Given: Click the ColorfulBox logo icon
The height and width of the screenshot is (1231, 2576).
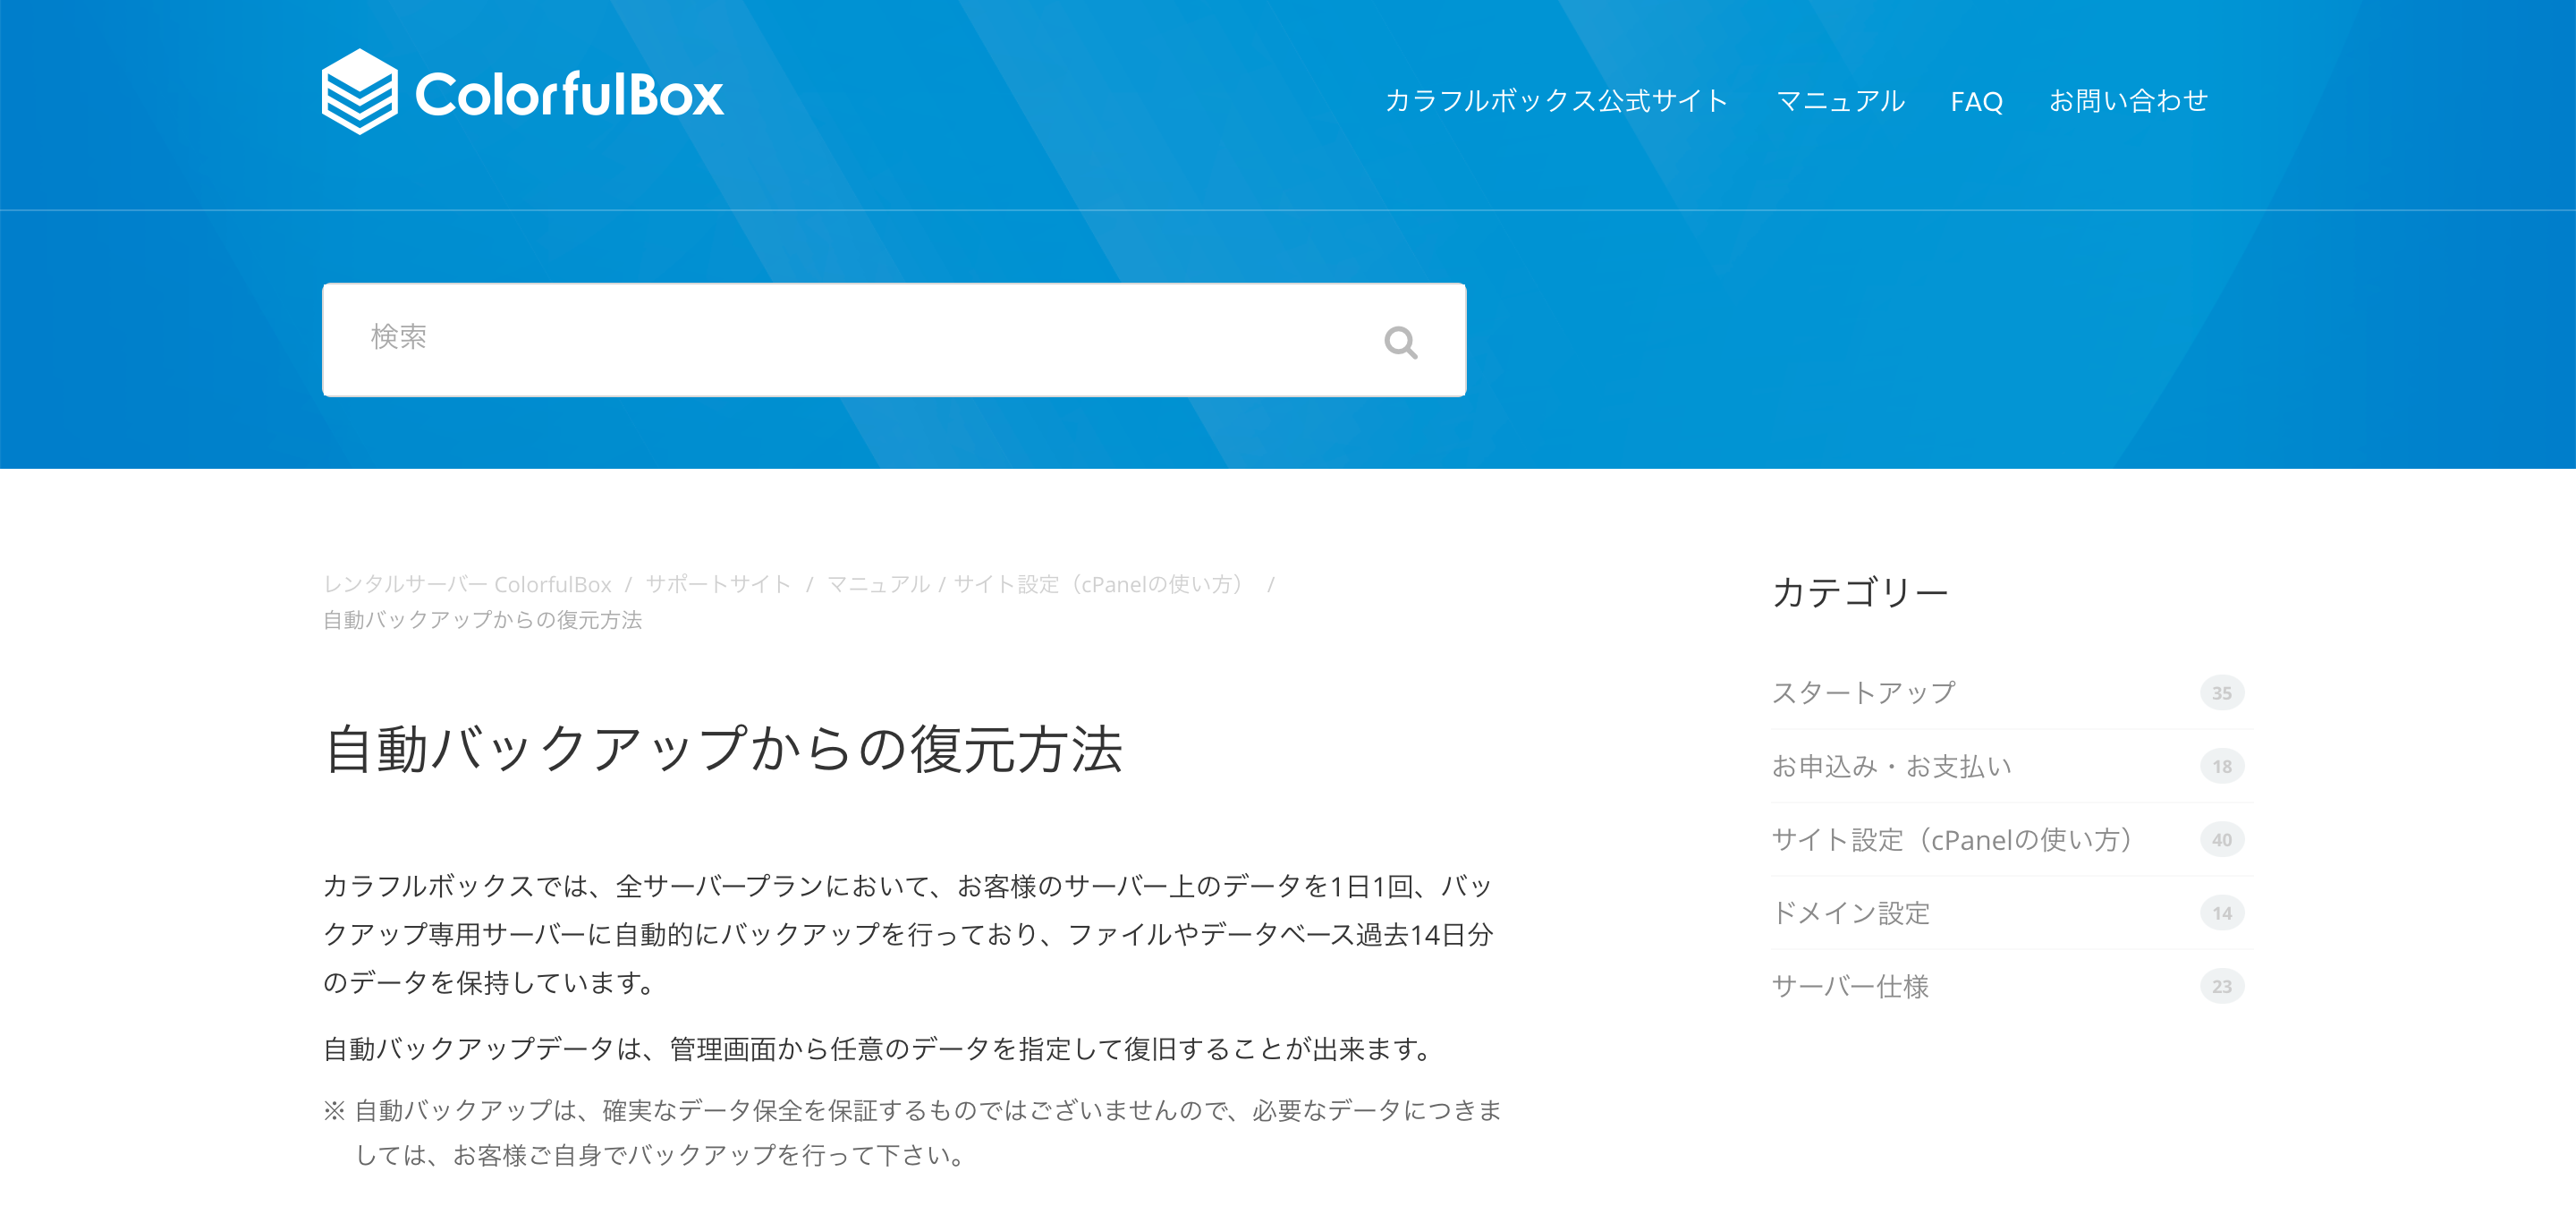Looking at the screenshot, I should pos(359,92).
